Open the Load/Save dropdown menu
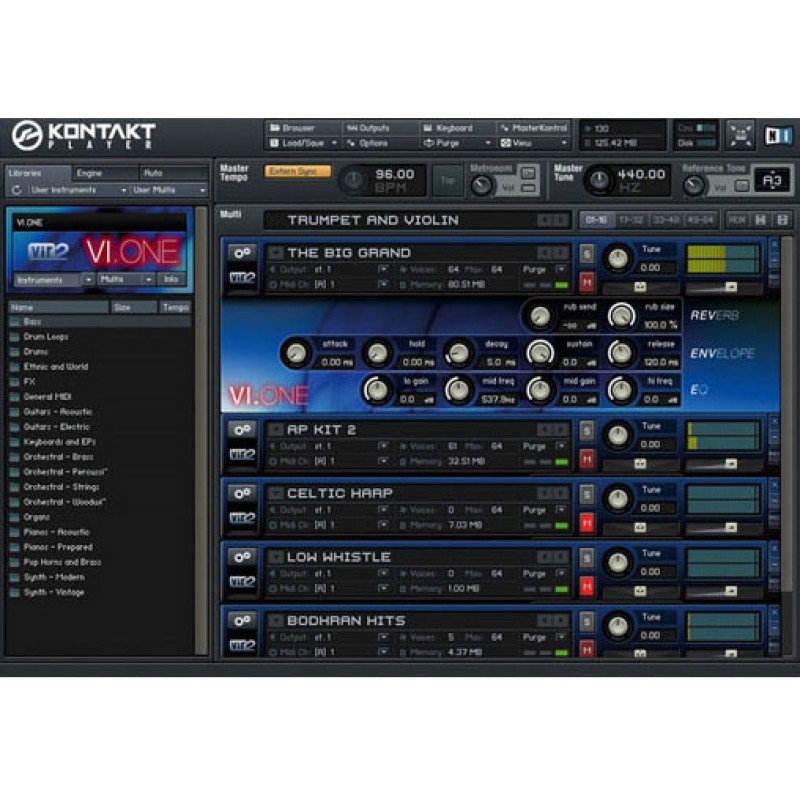The height and width of the screenshot is (800, 800). coord(304,143)
